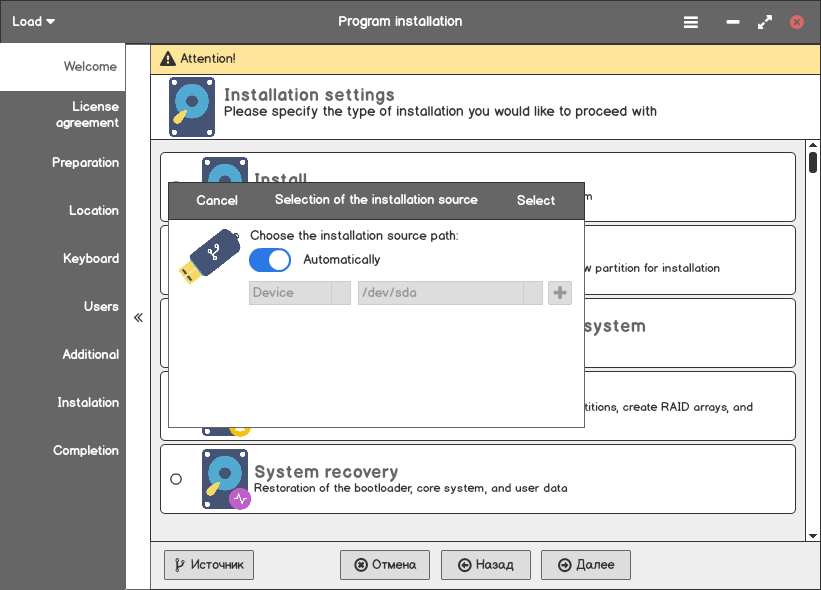Click the Далее next button
Image resolution: width=821 pixels, height=590 pixels.
(x=586, y=565)
